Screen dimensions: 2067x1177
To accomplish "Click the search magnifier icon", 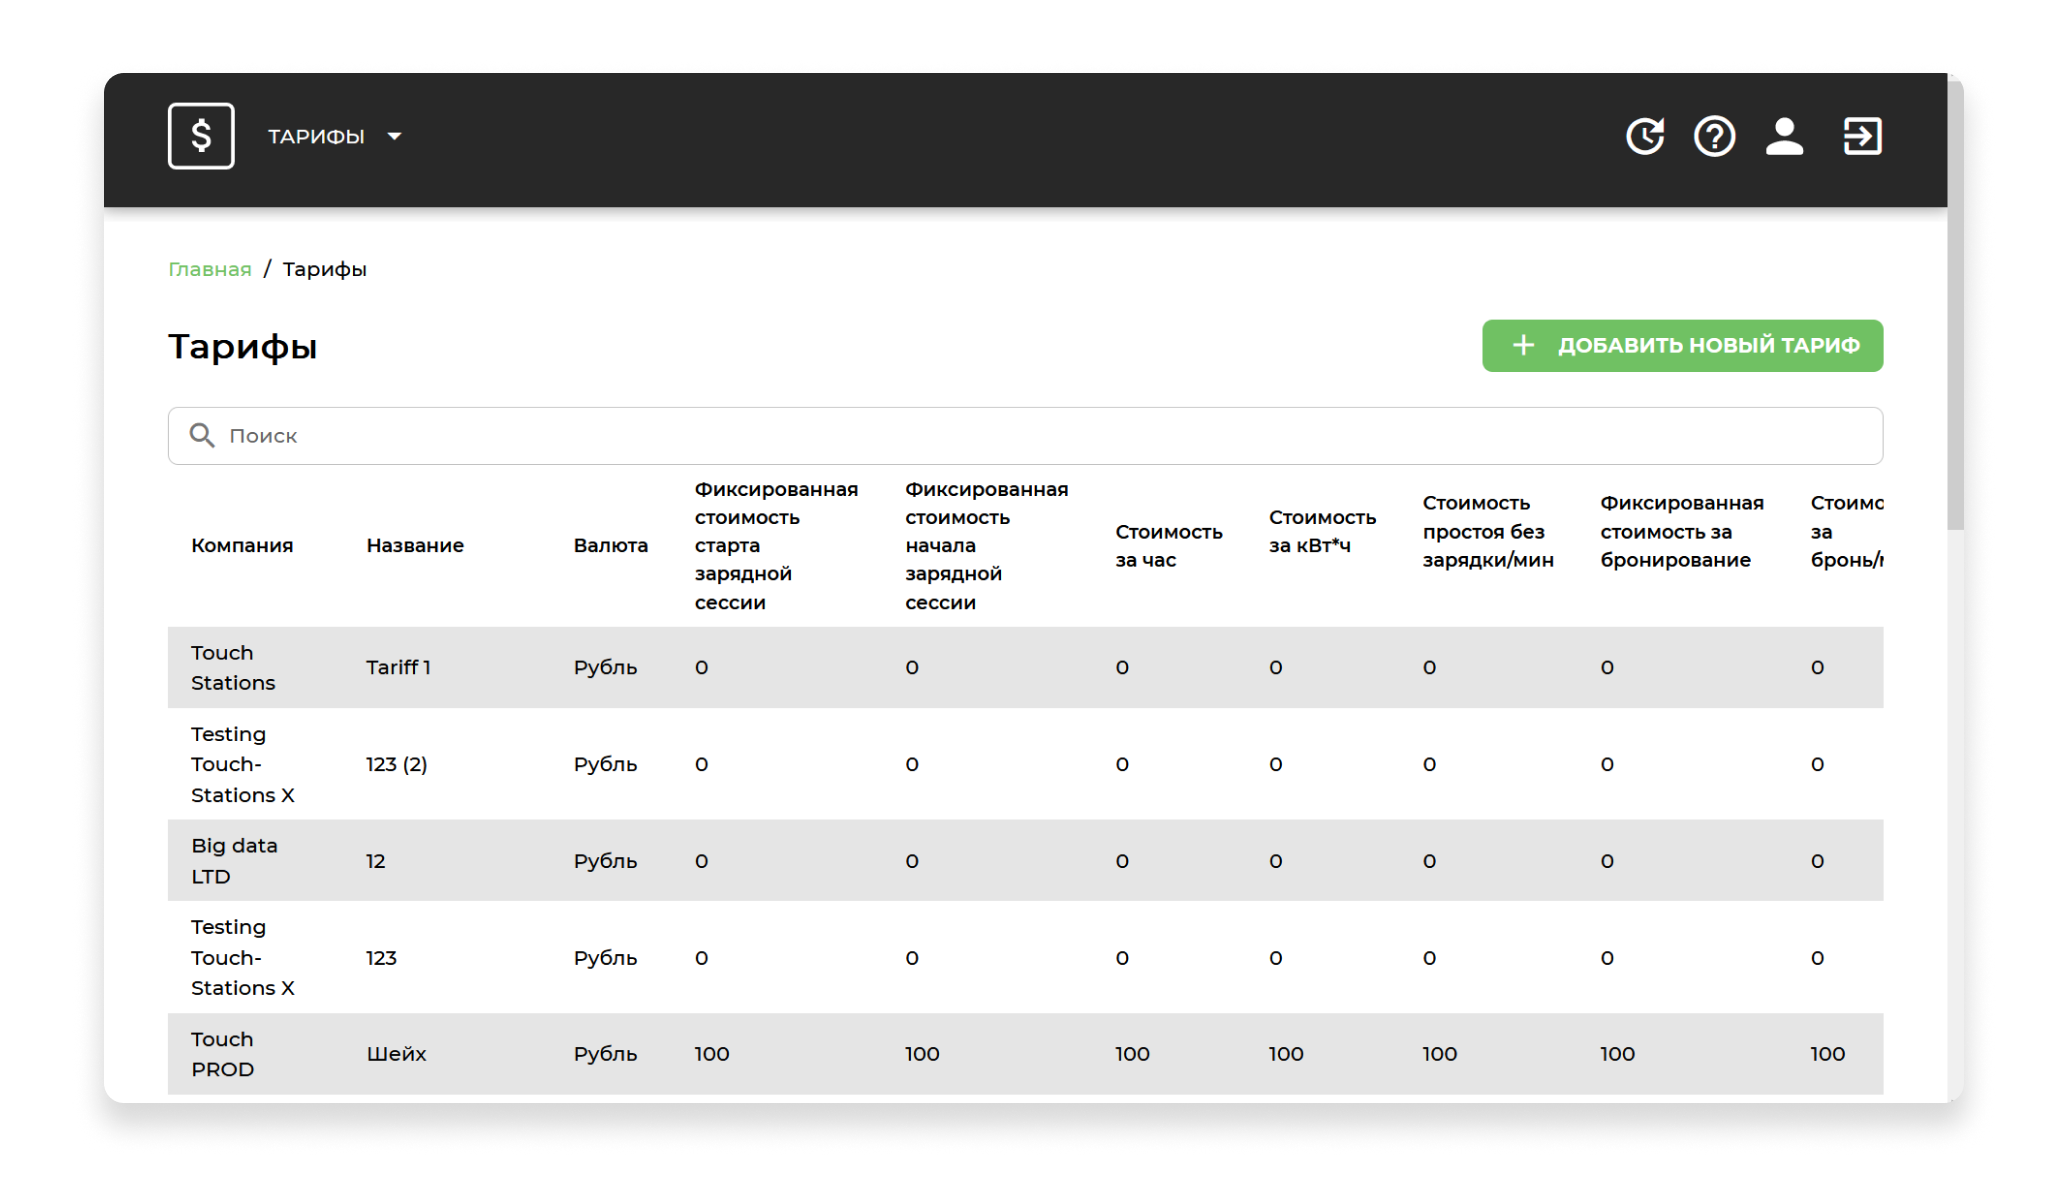I will tap(202, 436).
